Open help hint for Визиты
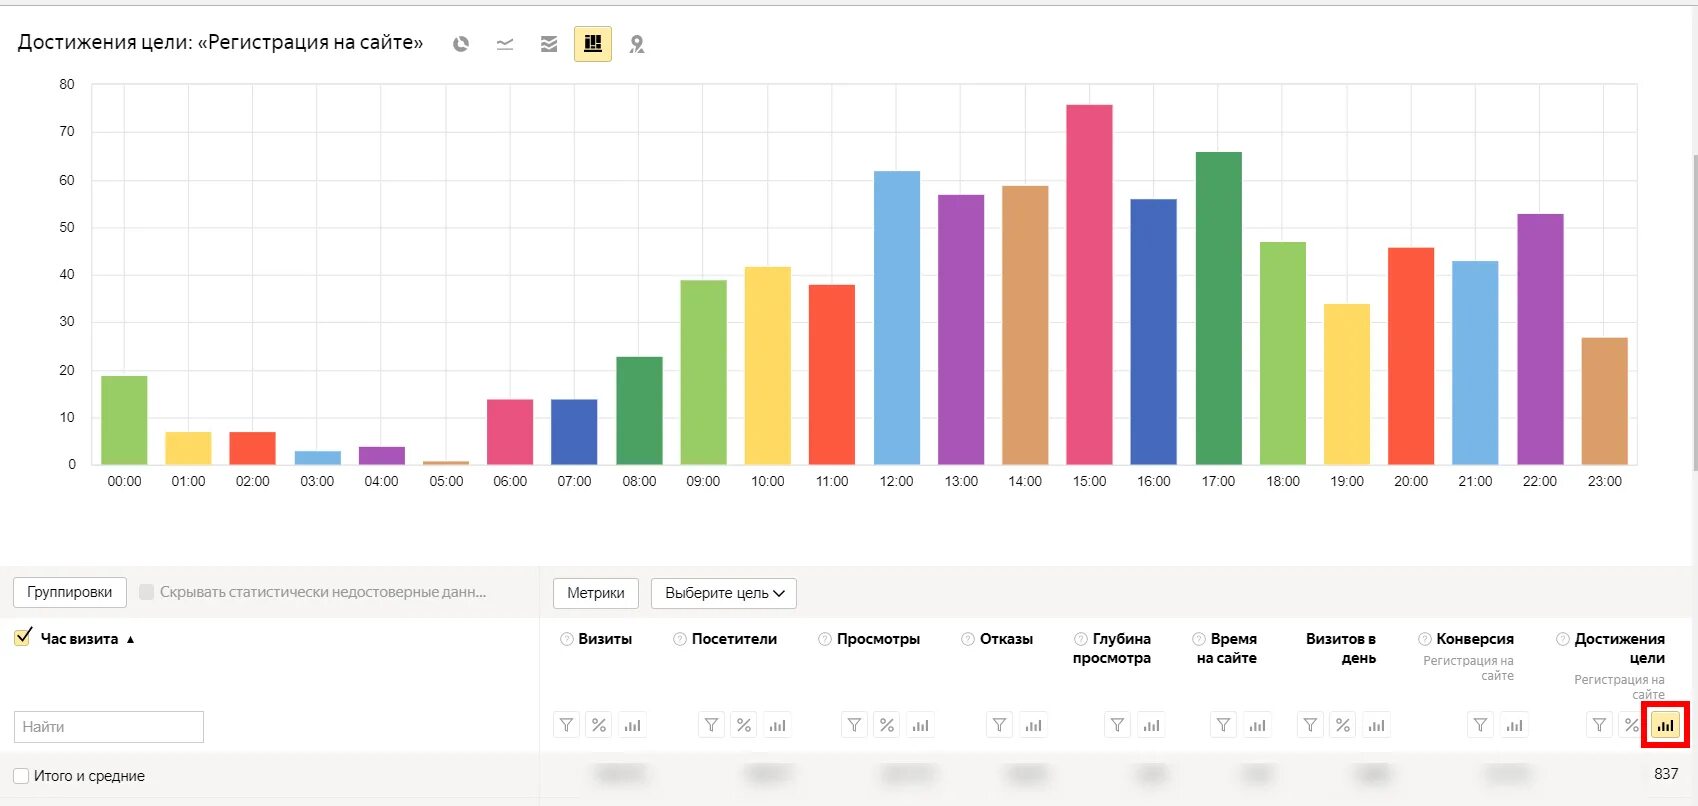Image resolution: width=1698 pixels, height=806 pixels. coord(567,639)
